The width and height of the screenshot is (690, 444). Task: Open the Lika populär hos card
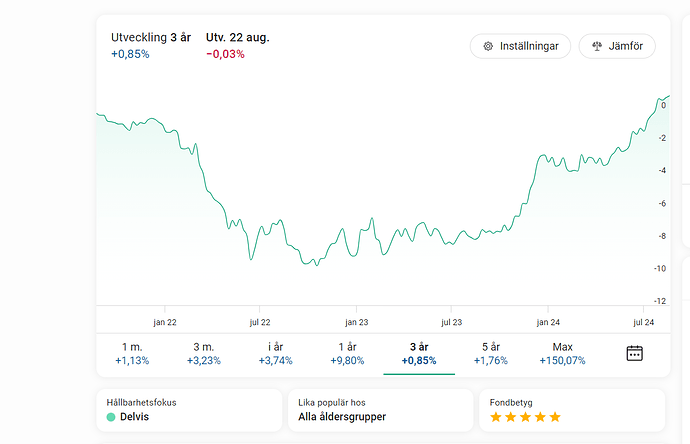(380, 410)
